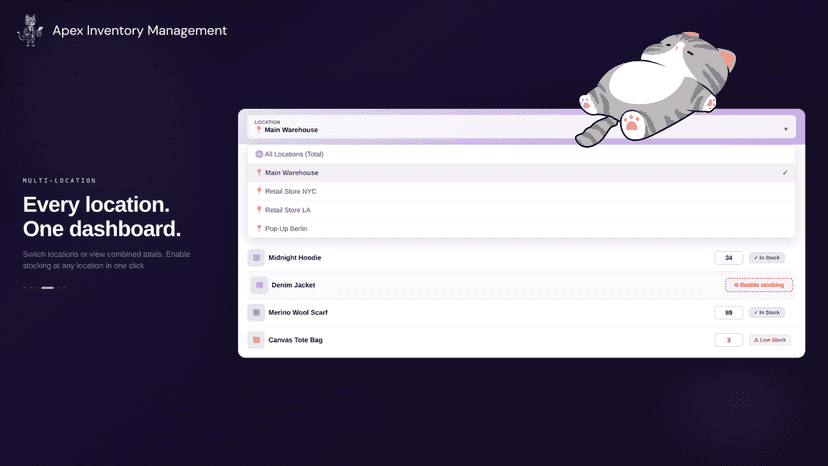Select the checked Main Warehouse option
Viewport: 828px width, 466px height.
521,173
